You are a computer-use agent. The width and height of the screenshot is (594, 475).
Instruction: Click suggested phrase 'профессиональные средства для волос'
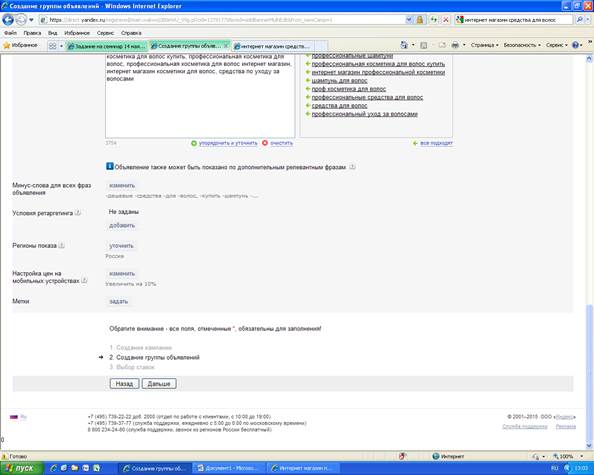point(367,97)
